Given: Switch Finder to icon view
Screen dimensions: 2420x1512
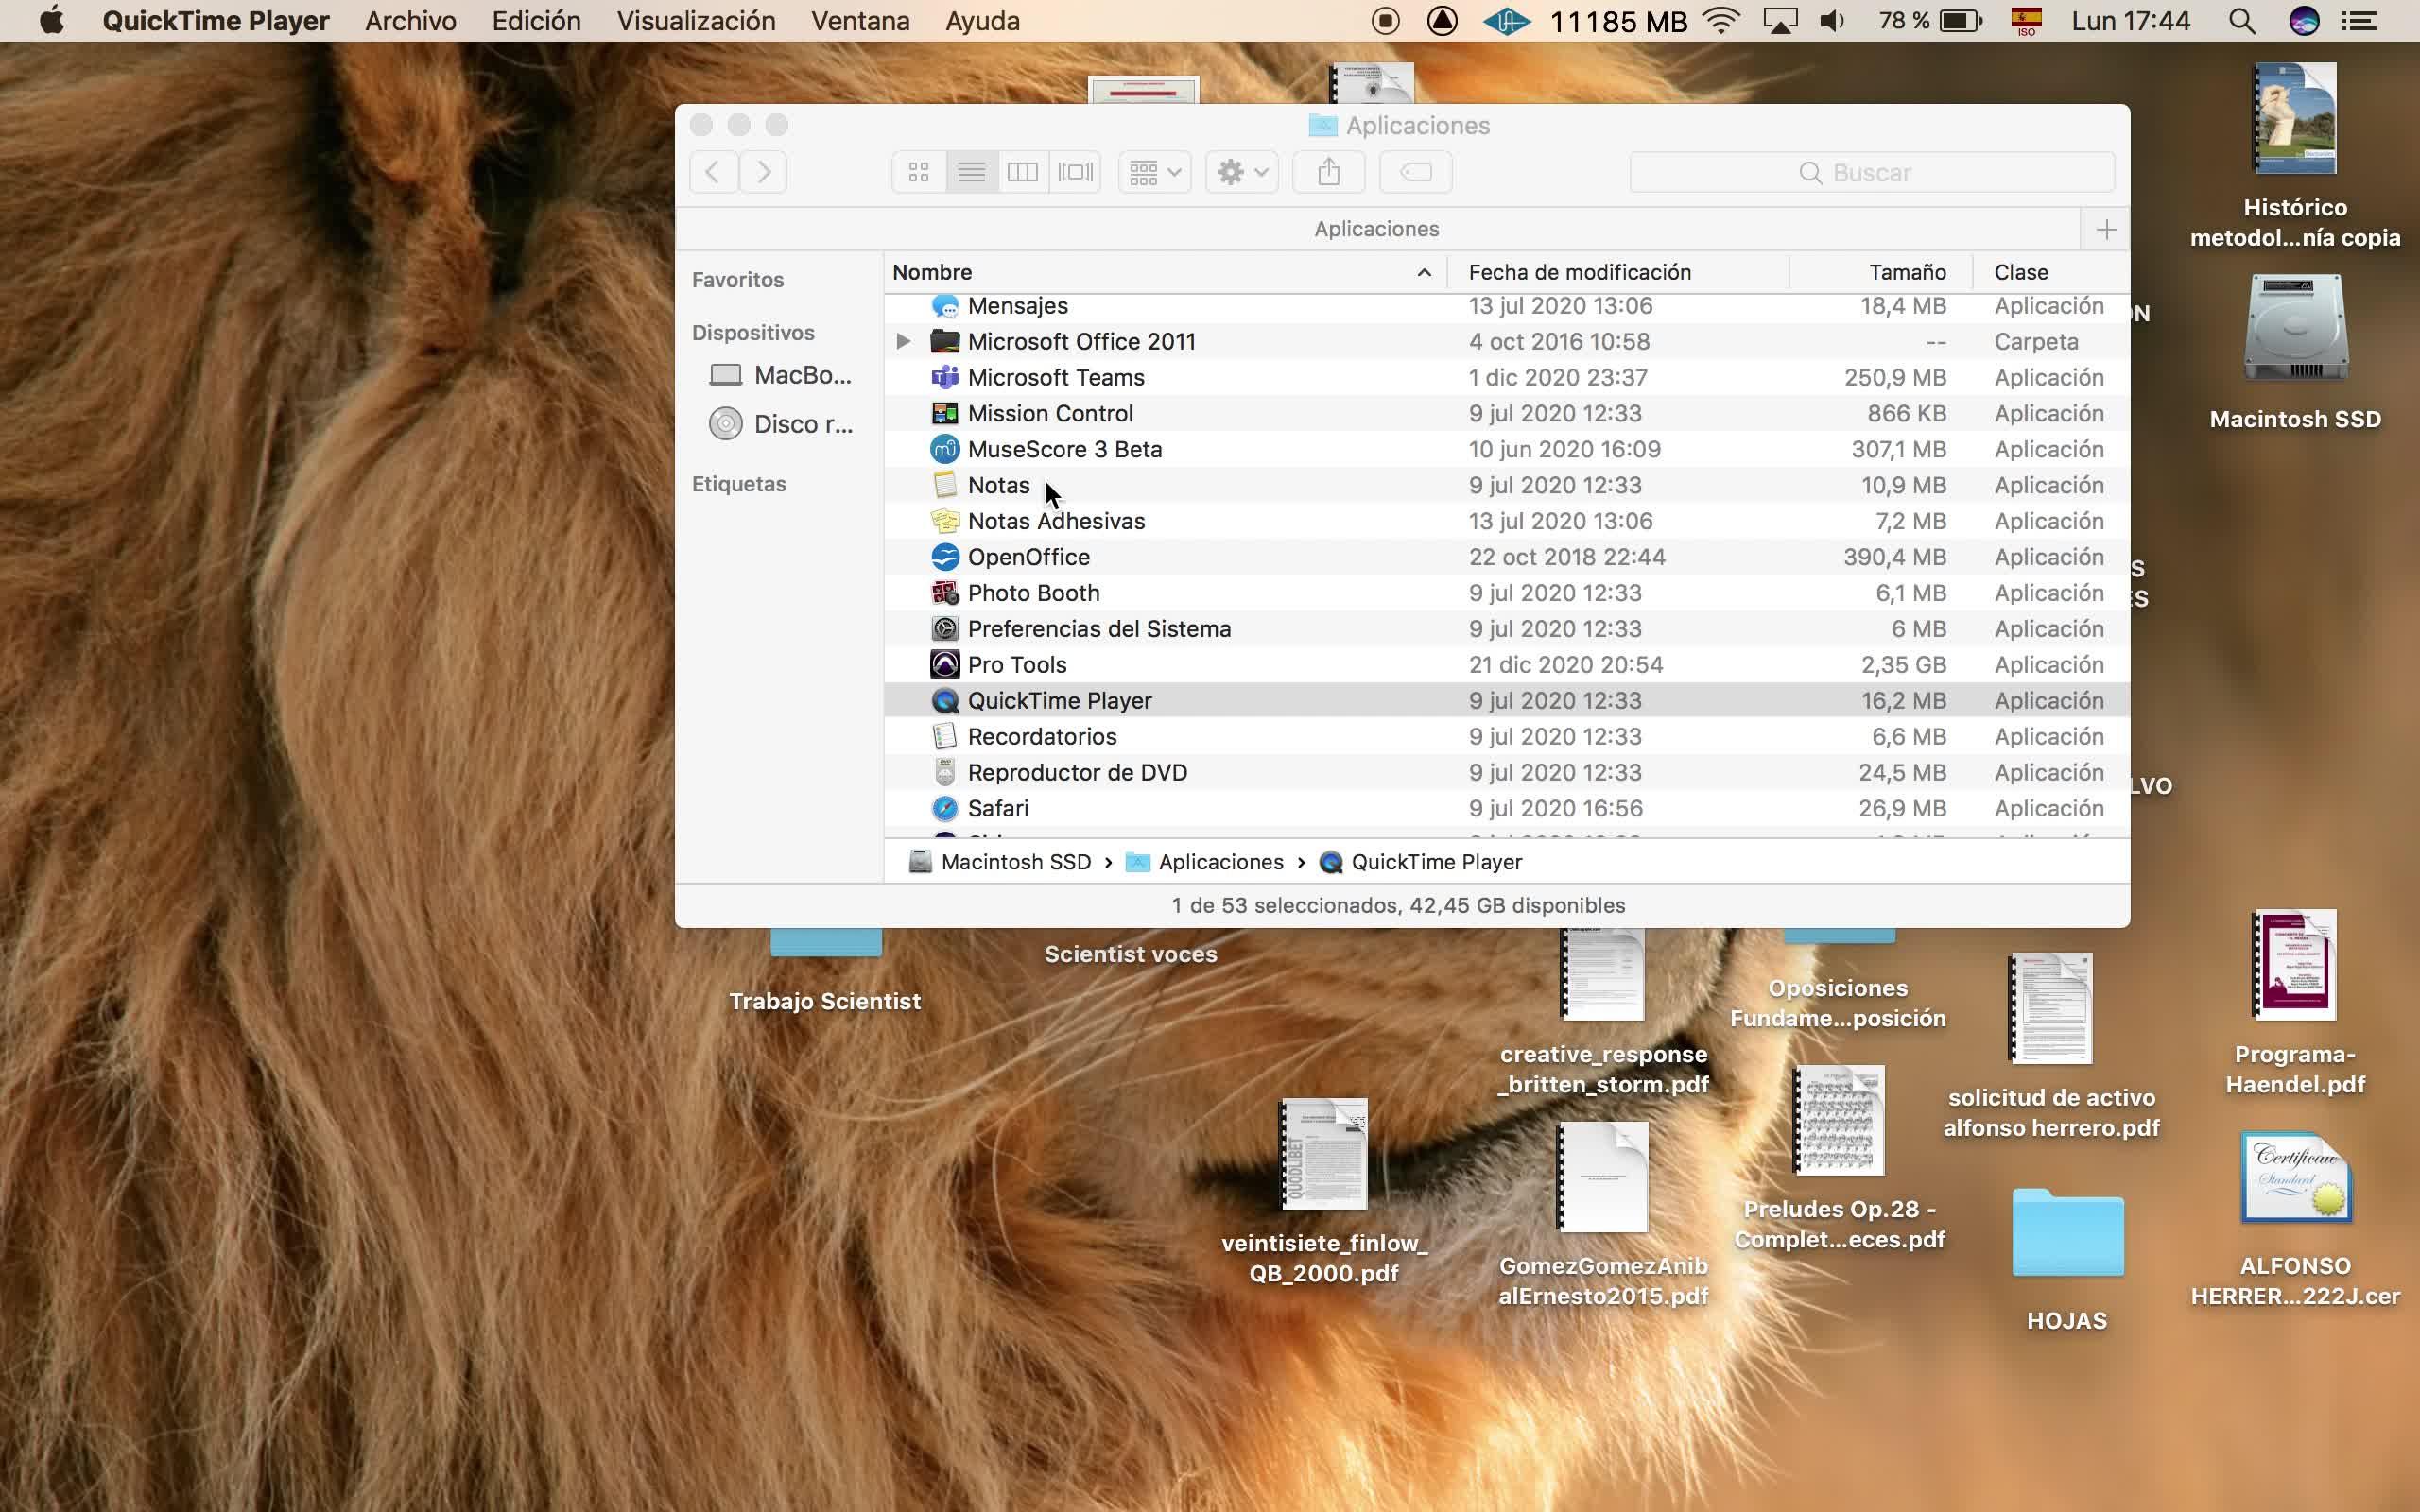Looking at the screenshot, I should pos(918,173).
